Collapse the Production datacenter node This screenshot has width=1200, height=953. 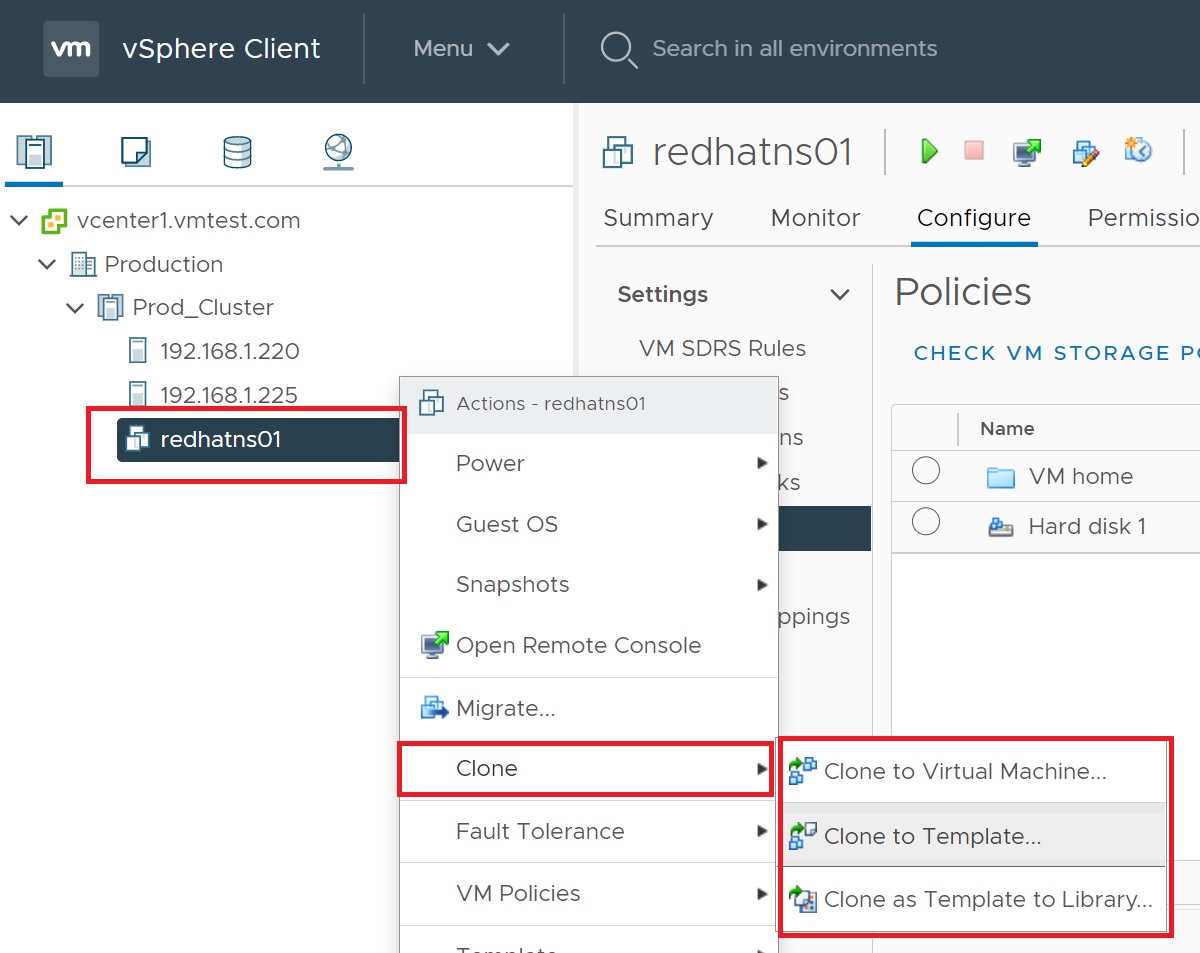click(47, 264)
